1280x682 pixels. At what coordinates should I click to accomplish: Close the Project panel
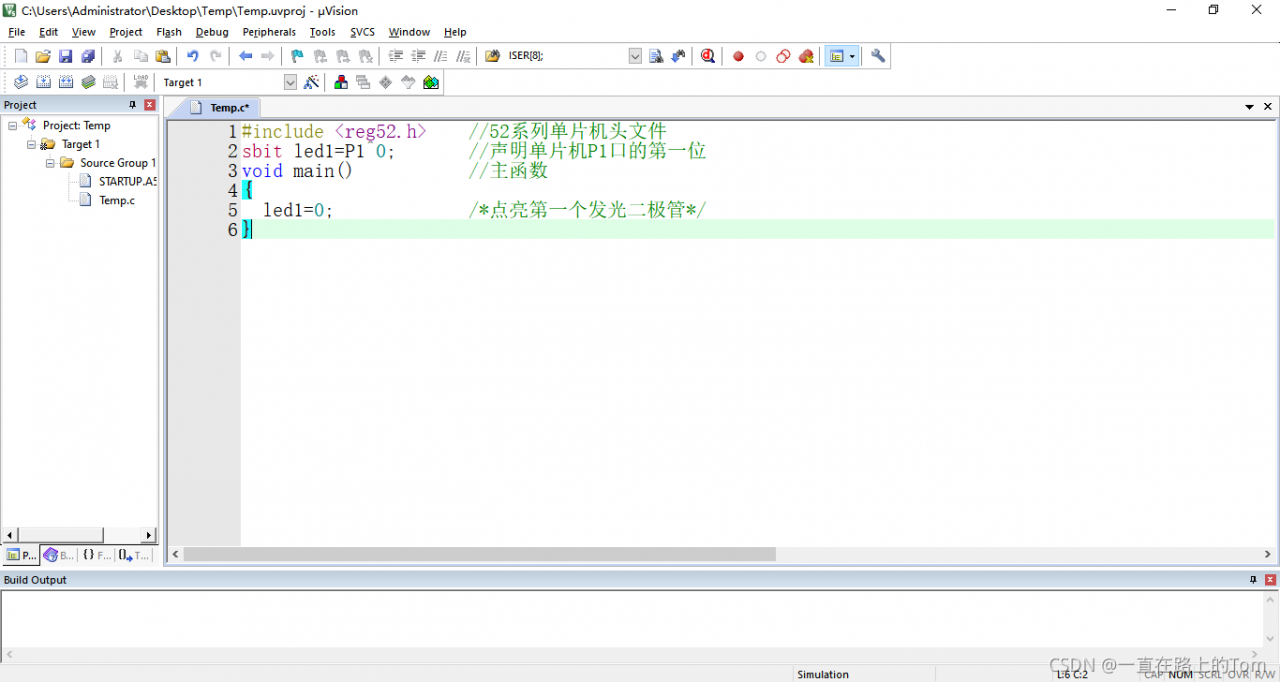pyautogui.click(x=150, y=105)
